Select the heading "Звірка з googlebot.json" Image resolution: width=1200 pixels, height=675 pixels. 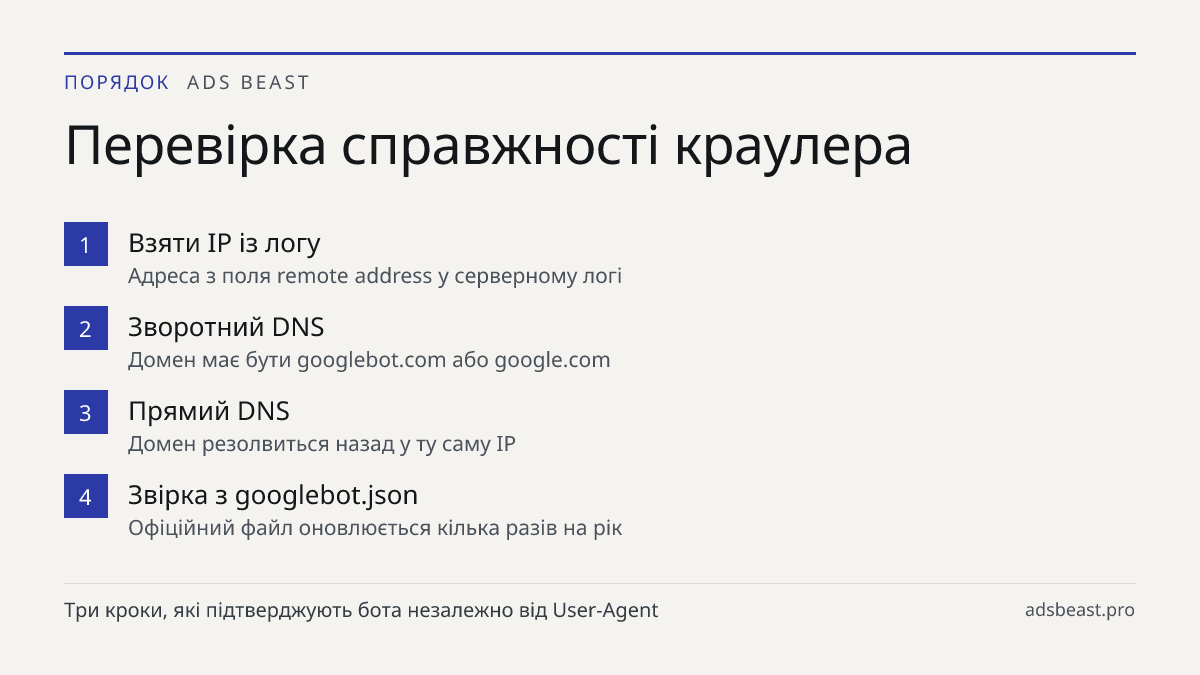pyautogui.click(x=273, y=495)
